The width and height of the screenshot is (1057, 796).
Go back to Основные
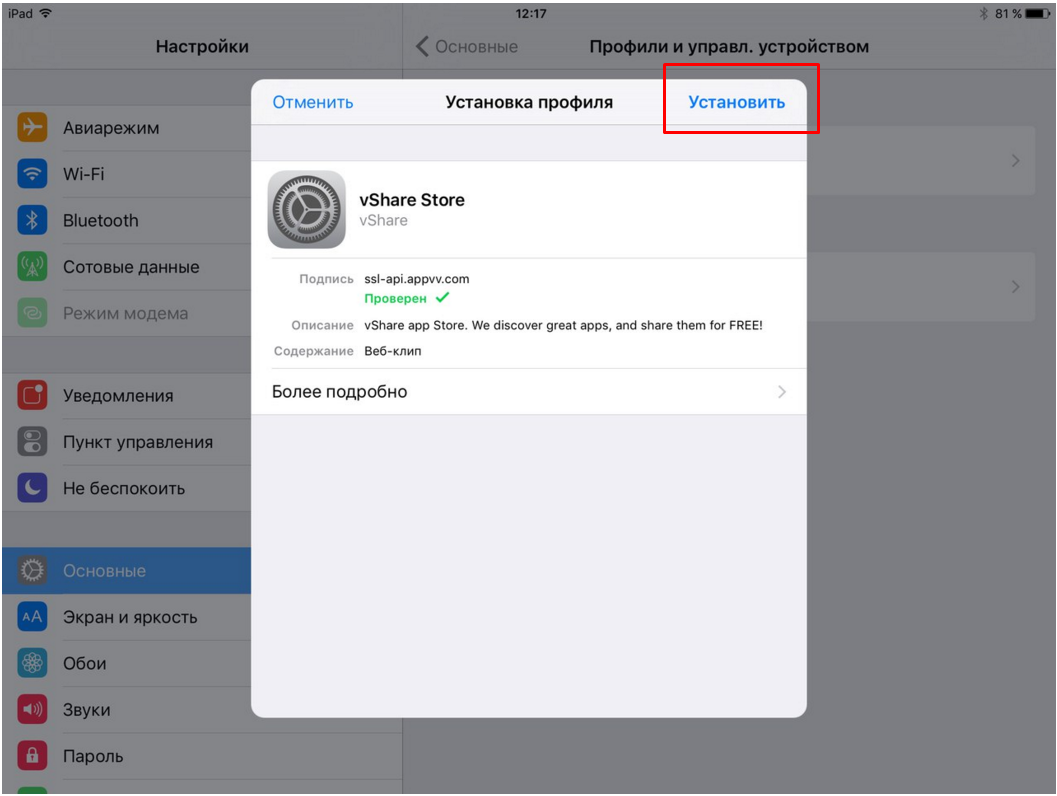[x=467, y=47]
